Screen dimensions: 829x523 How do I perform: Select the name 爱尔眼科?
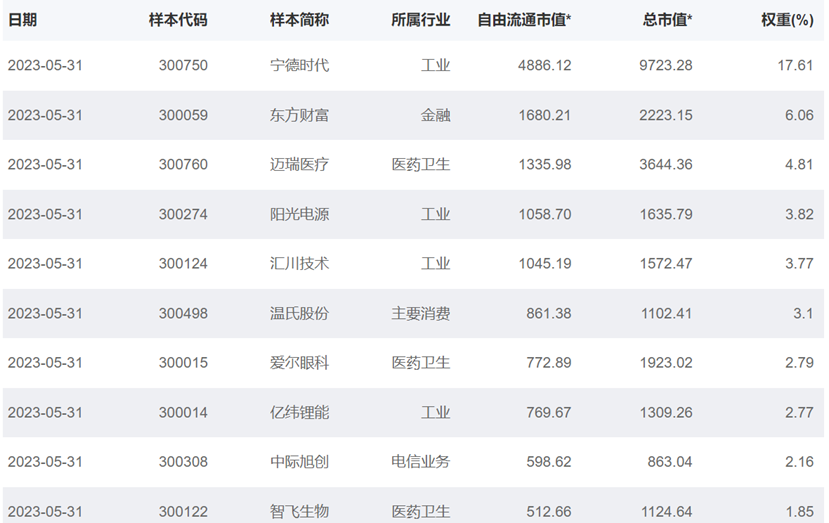tap(299, 363)
